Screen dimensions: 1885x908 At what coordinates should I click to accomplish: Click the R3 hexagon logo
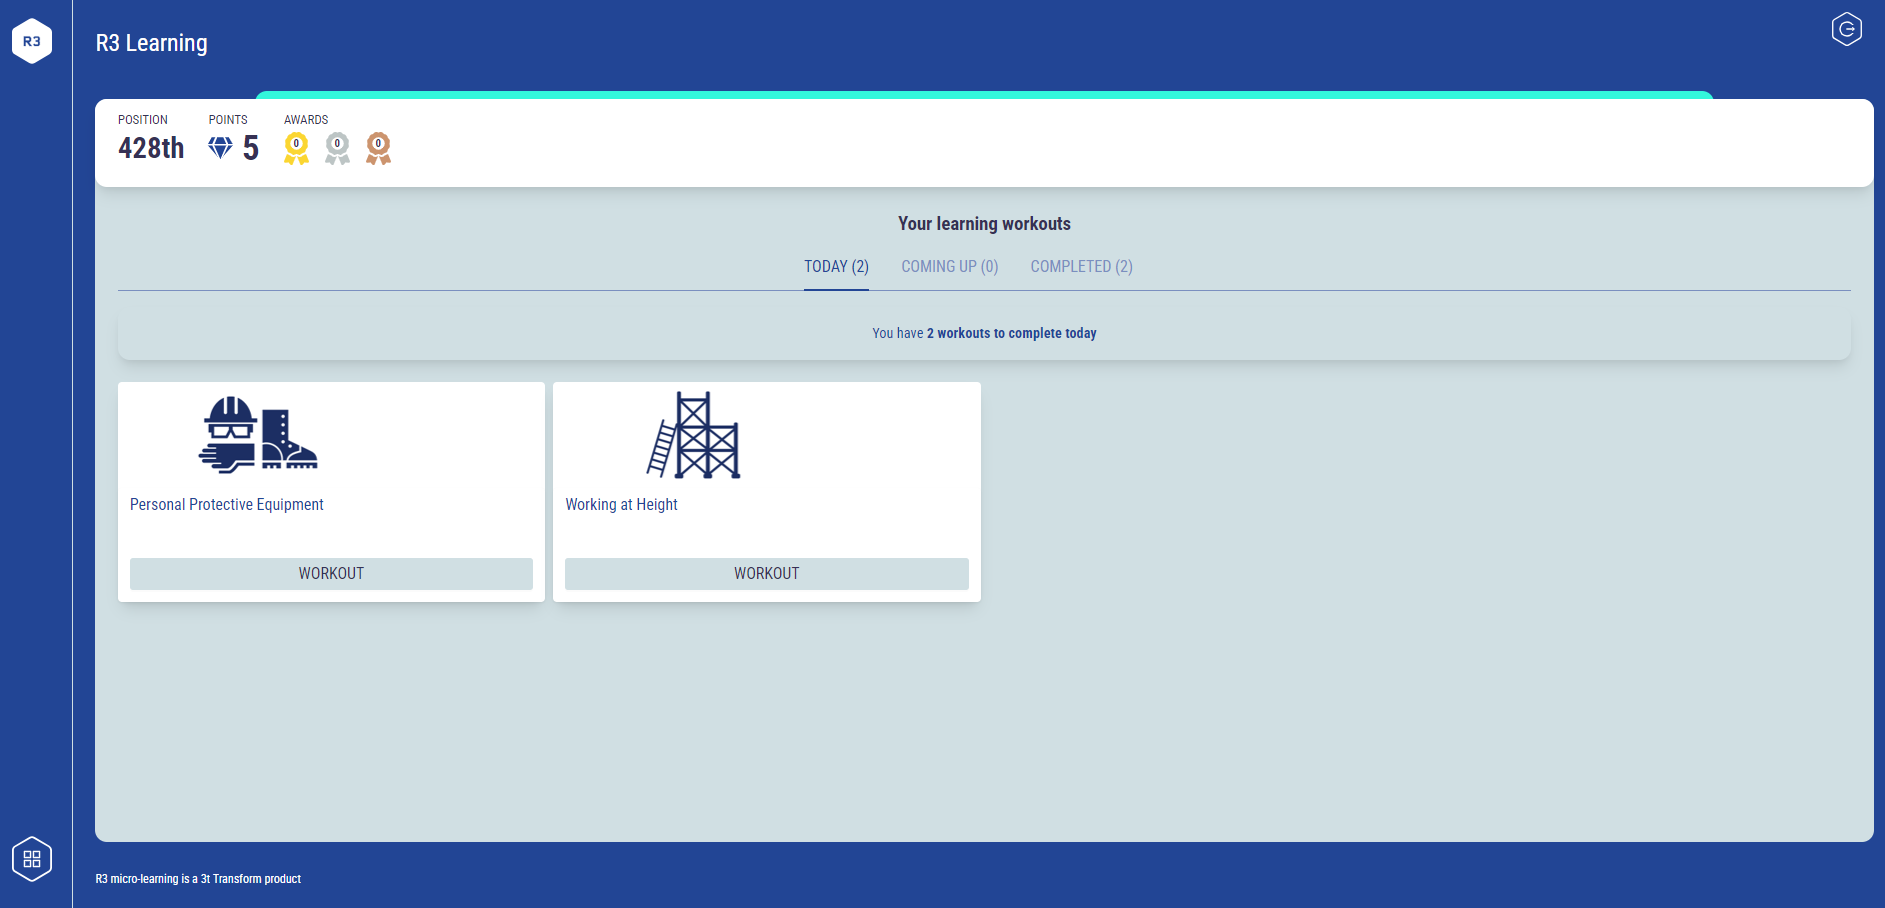tap(32, 41)
